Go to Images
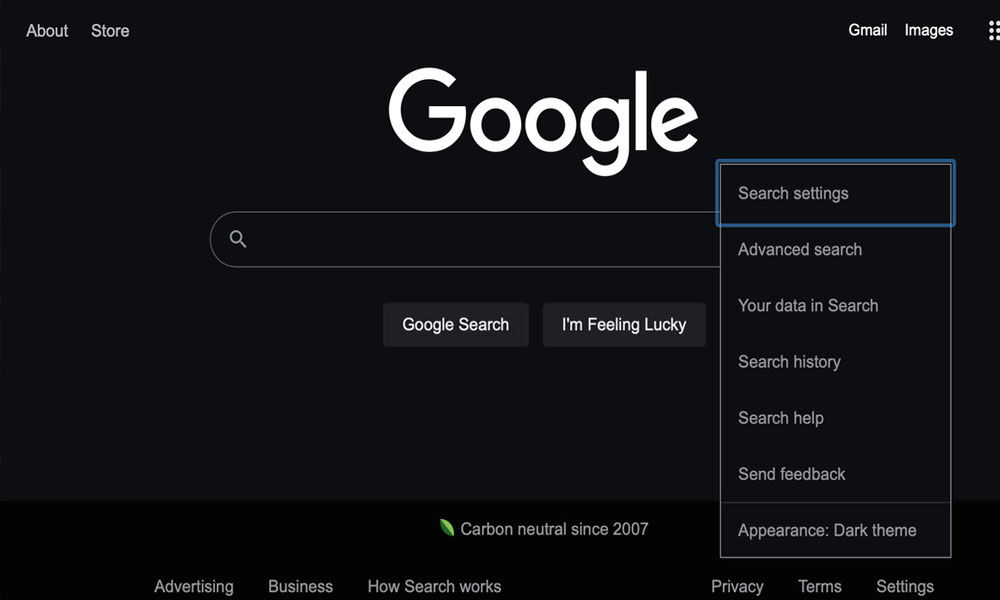 (x=928, y=30)
